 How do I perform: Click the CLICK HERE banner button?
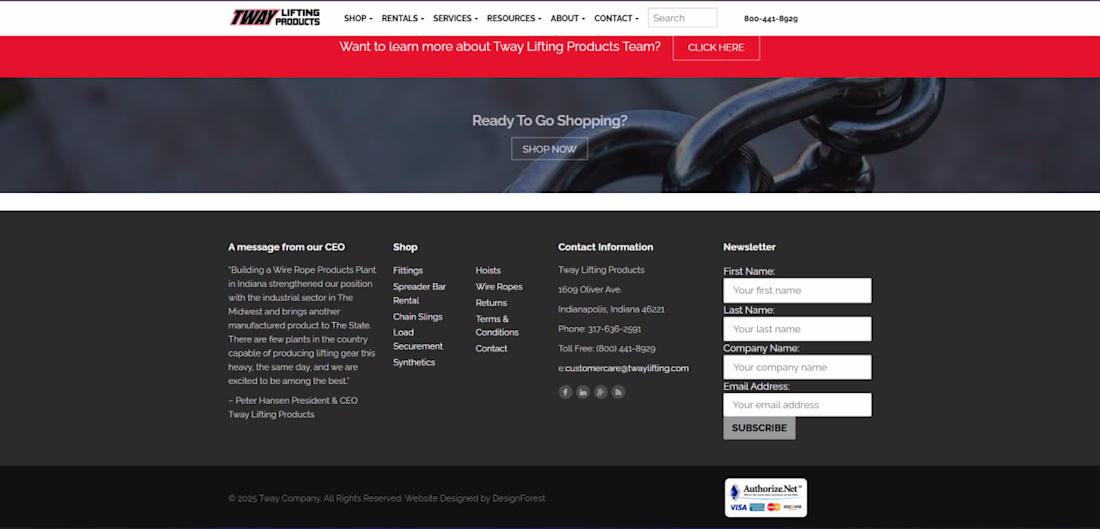(716, 48)
